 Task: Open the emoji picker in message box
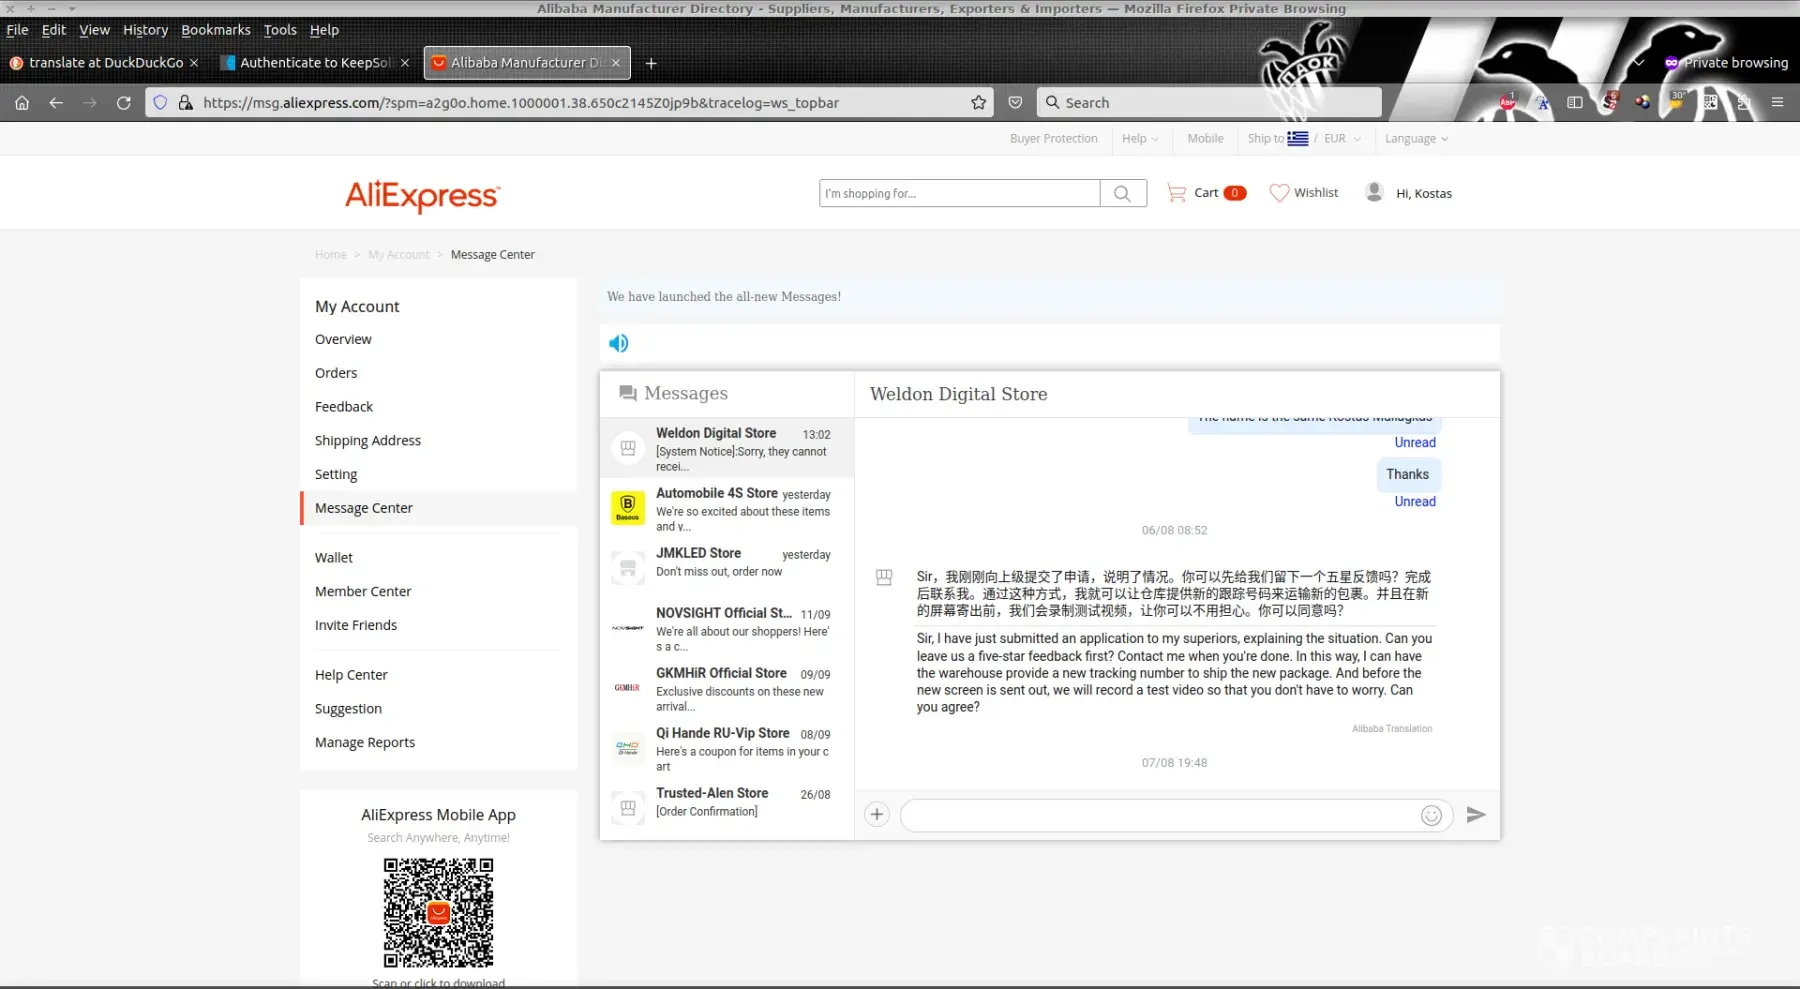point(1431,816)
